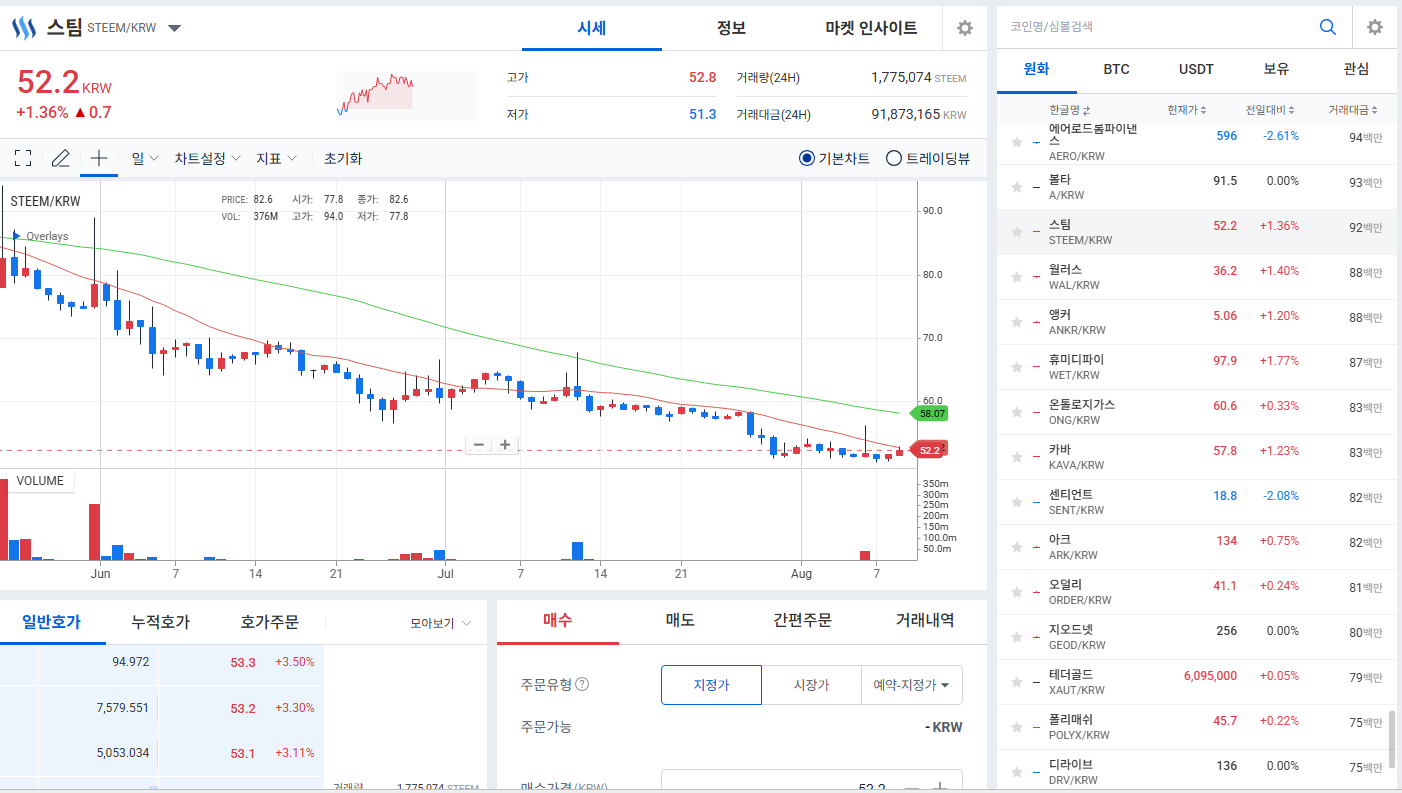Expand the chart Overlays triangle
Viewport: 1402px width, 793px height.
coord(16,236)
